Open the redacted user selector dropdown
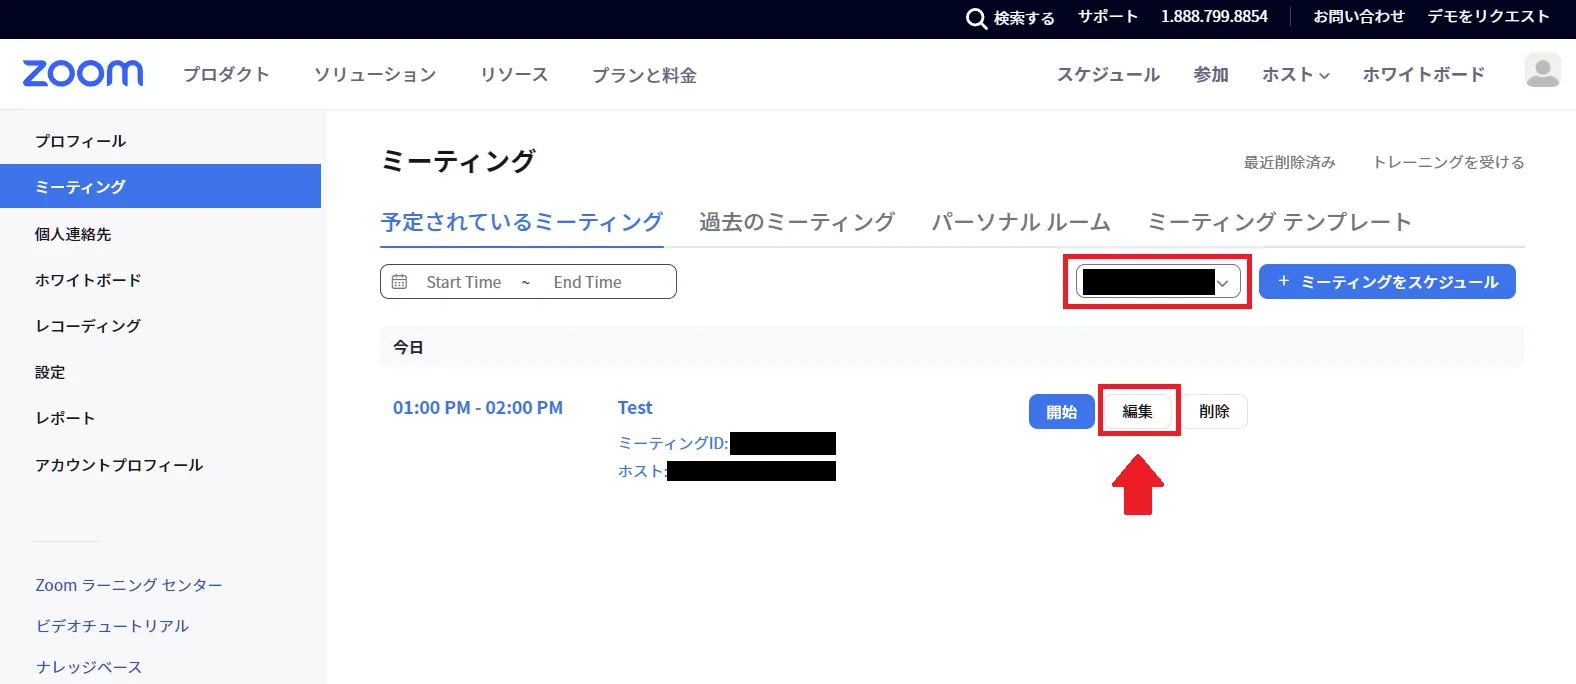This screenshot has height=684, width=1576. click(1158, 282)
